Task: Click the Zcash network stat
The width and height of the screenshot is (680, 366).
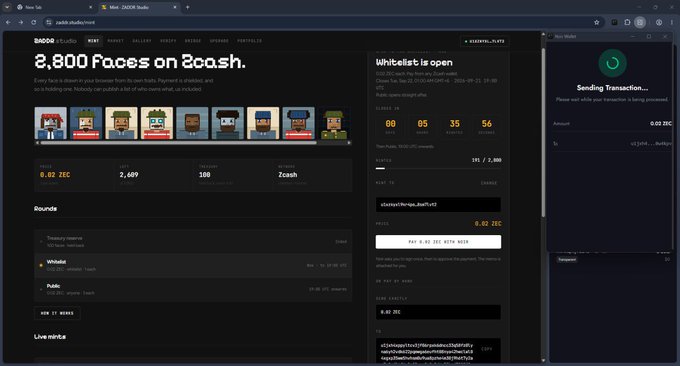Action: tap(288, 175)
